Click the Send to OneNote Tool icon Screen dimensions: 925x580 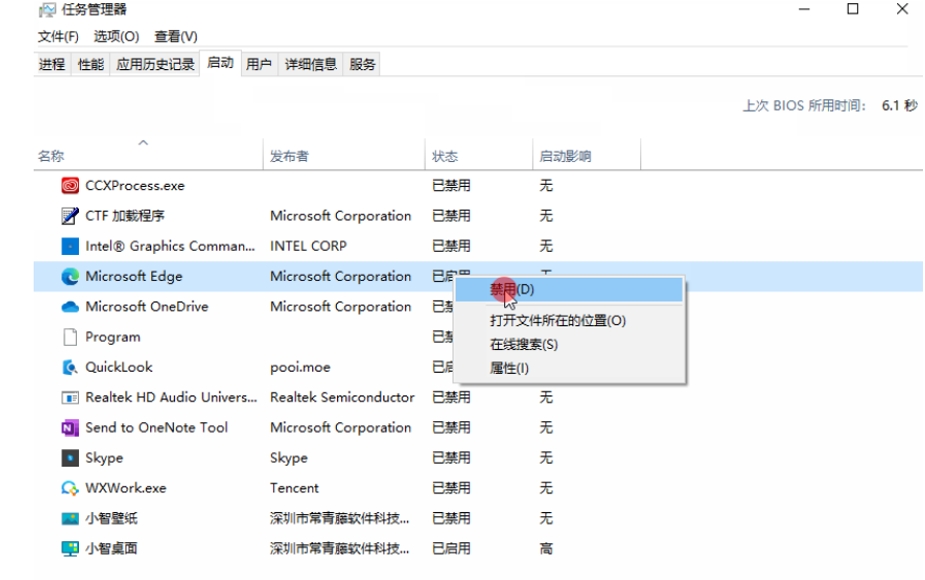click(70, 428)
